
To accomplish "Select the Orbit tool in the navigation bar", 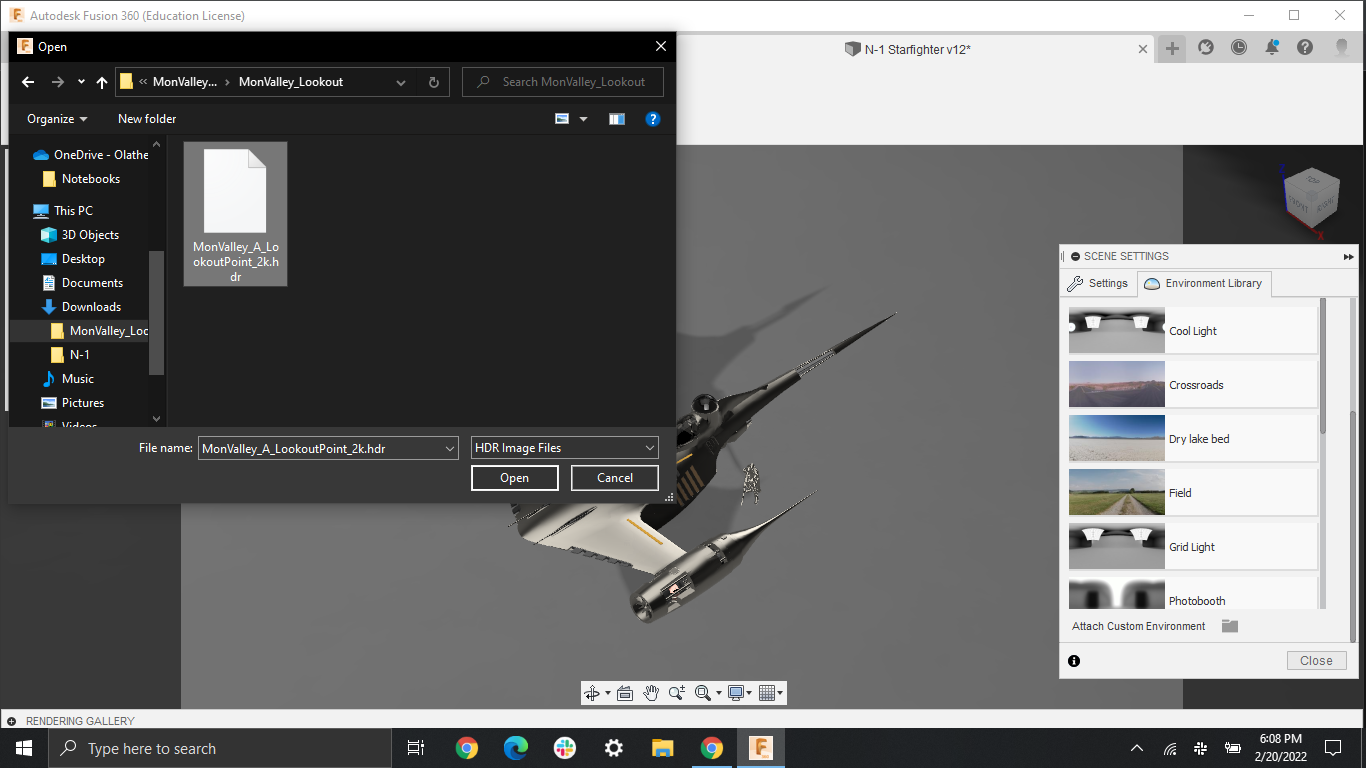I will point(593,692).
